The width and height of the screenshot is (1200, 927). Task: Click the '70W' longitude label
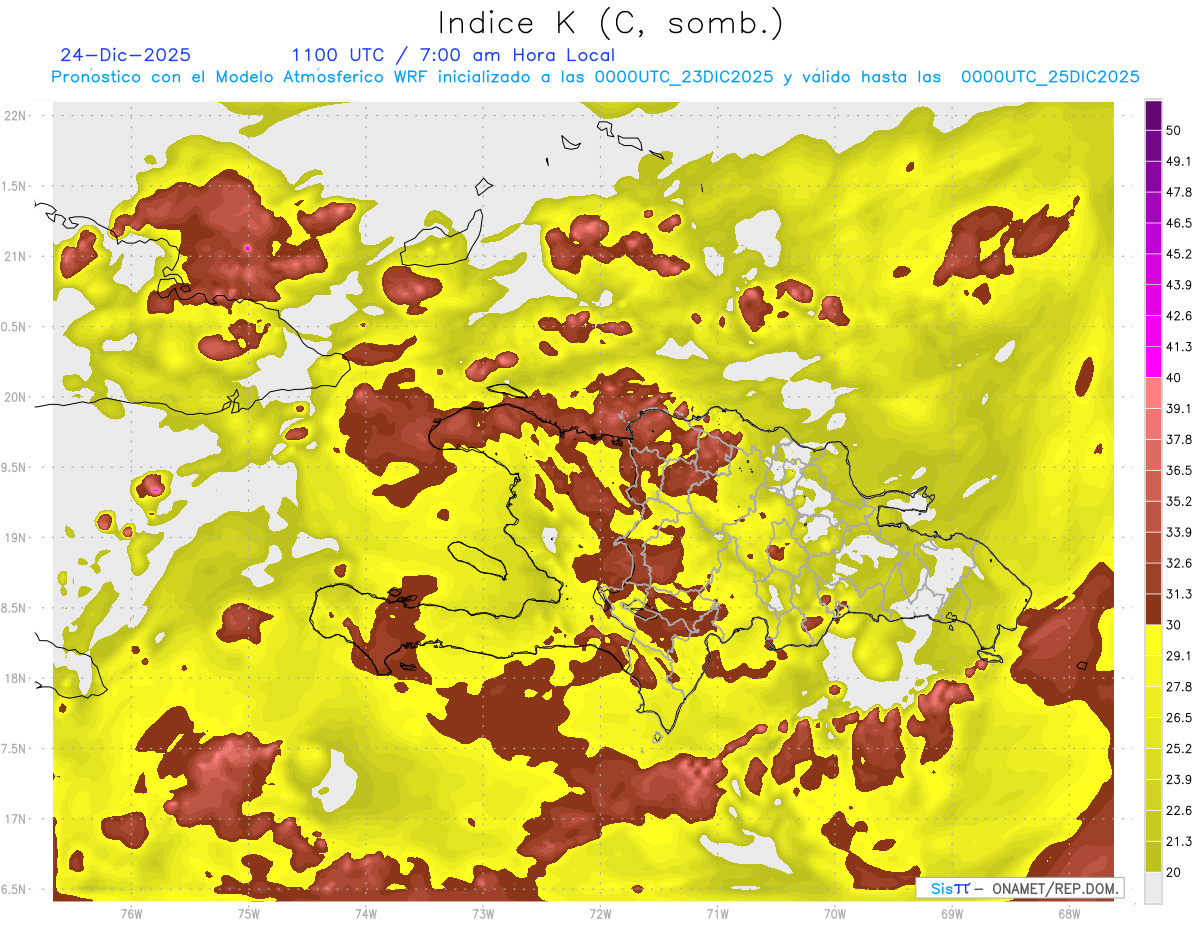834,913
